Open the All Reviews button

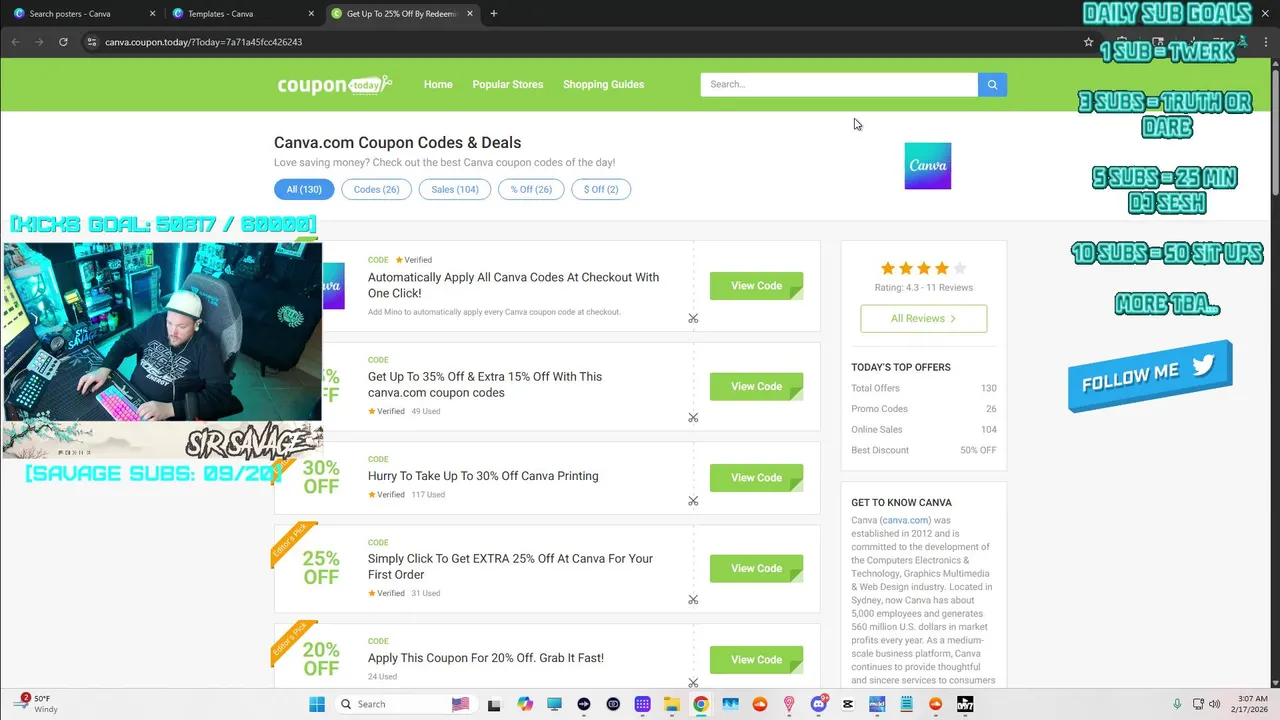click(923, 318)
